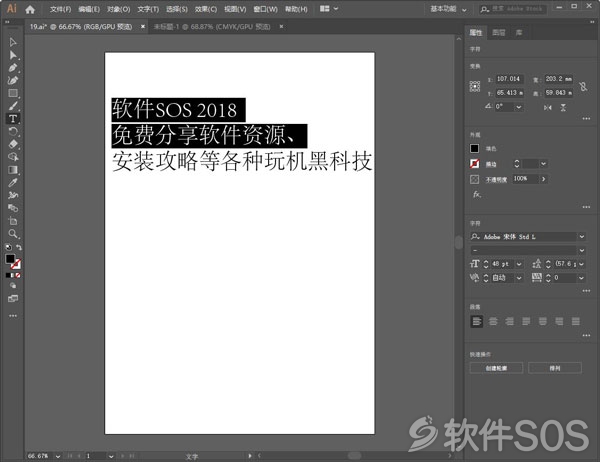This screenshot has height=462, width=600.
Task: Enable justify with last line left
Action: pos(526,322)
